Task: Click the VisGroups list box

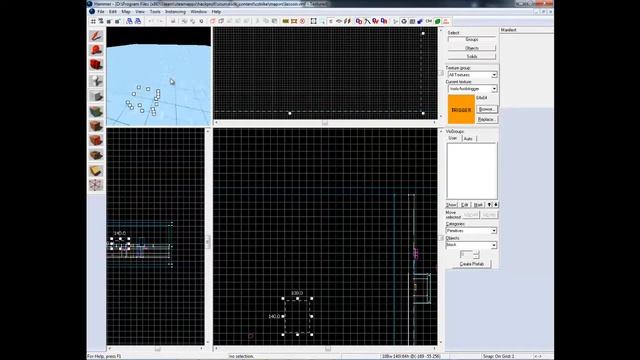Action: (x=472, y=171)
